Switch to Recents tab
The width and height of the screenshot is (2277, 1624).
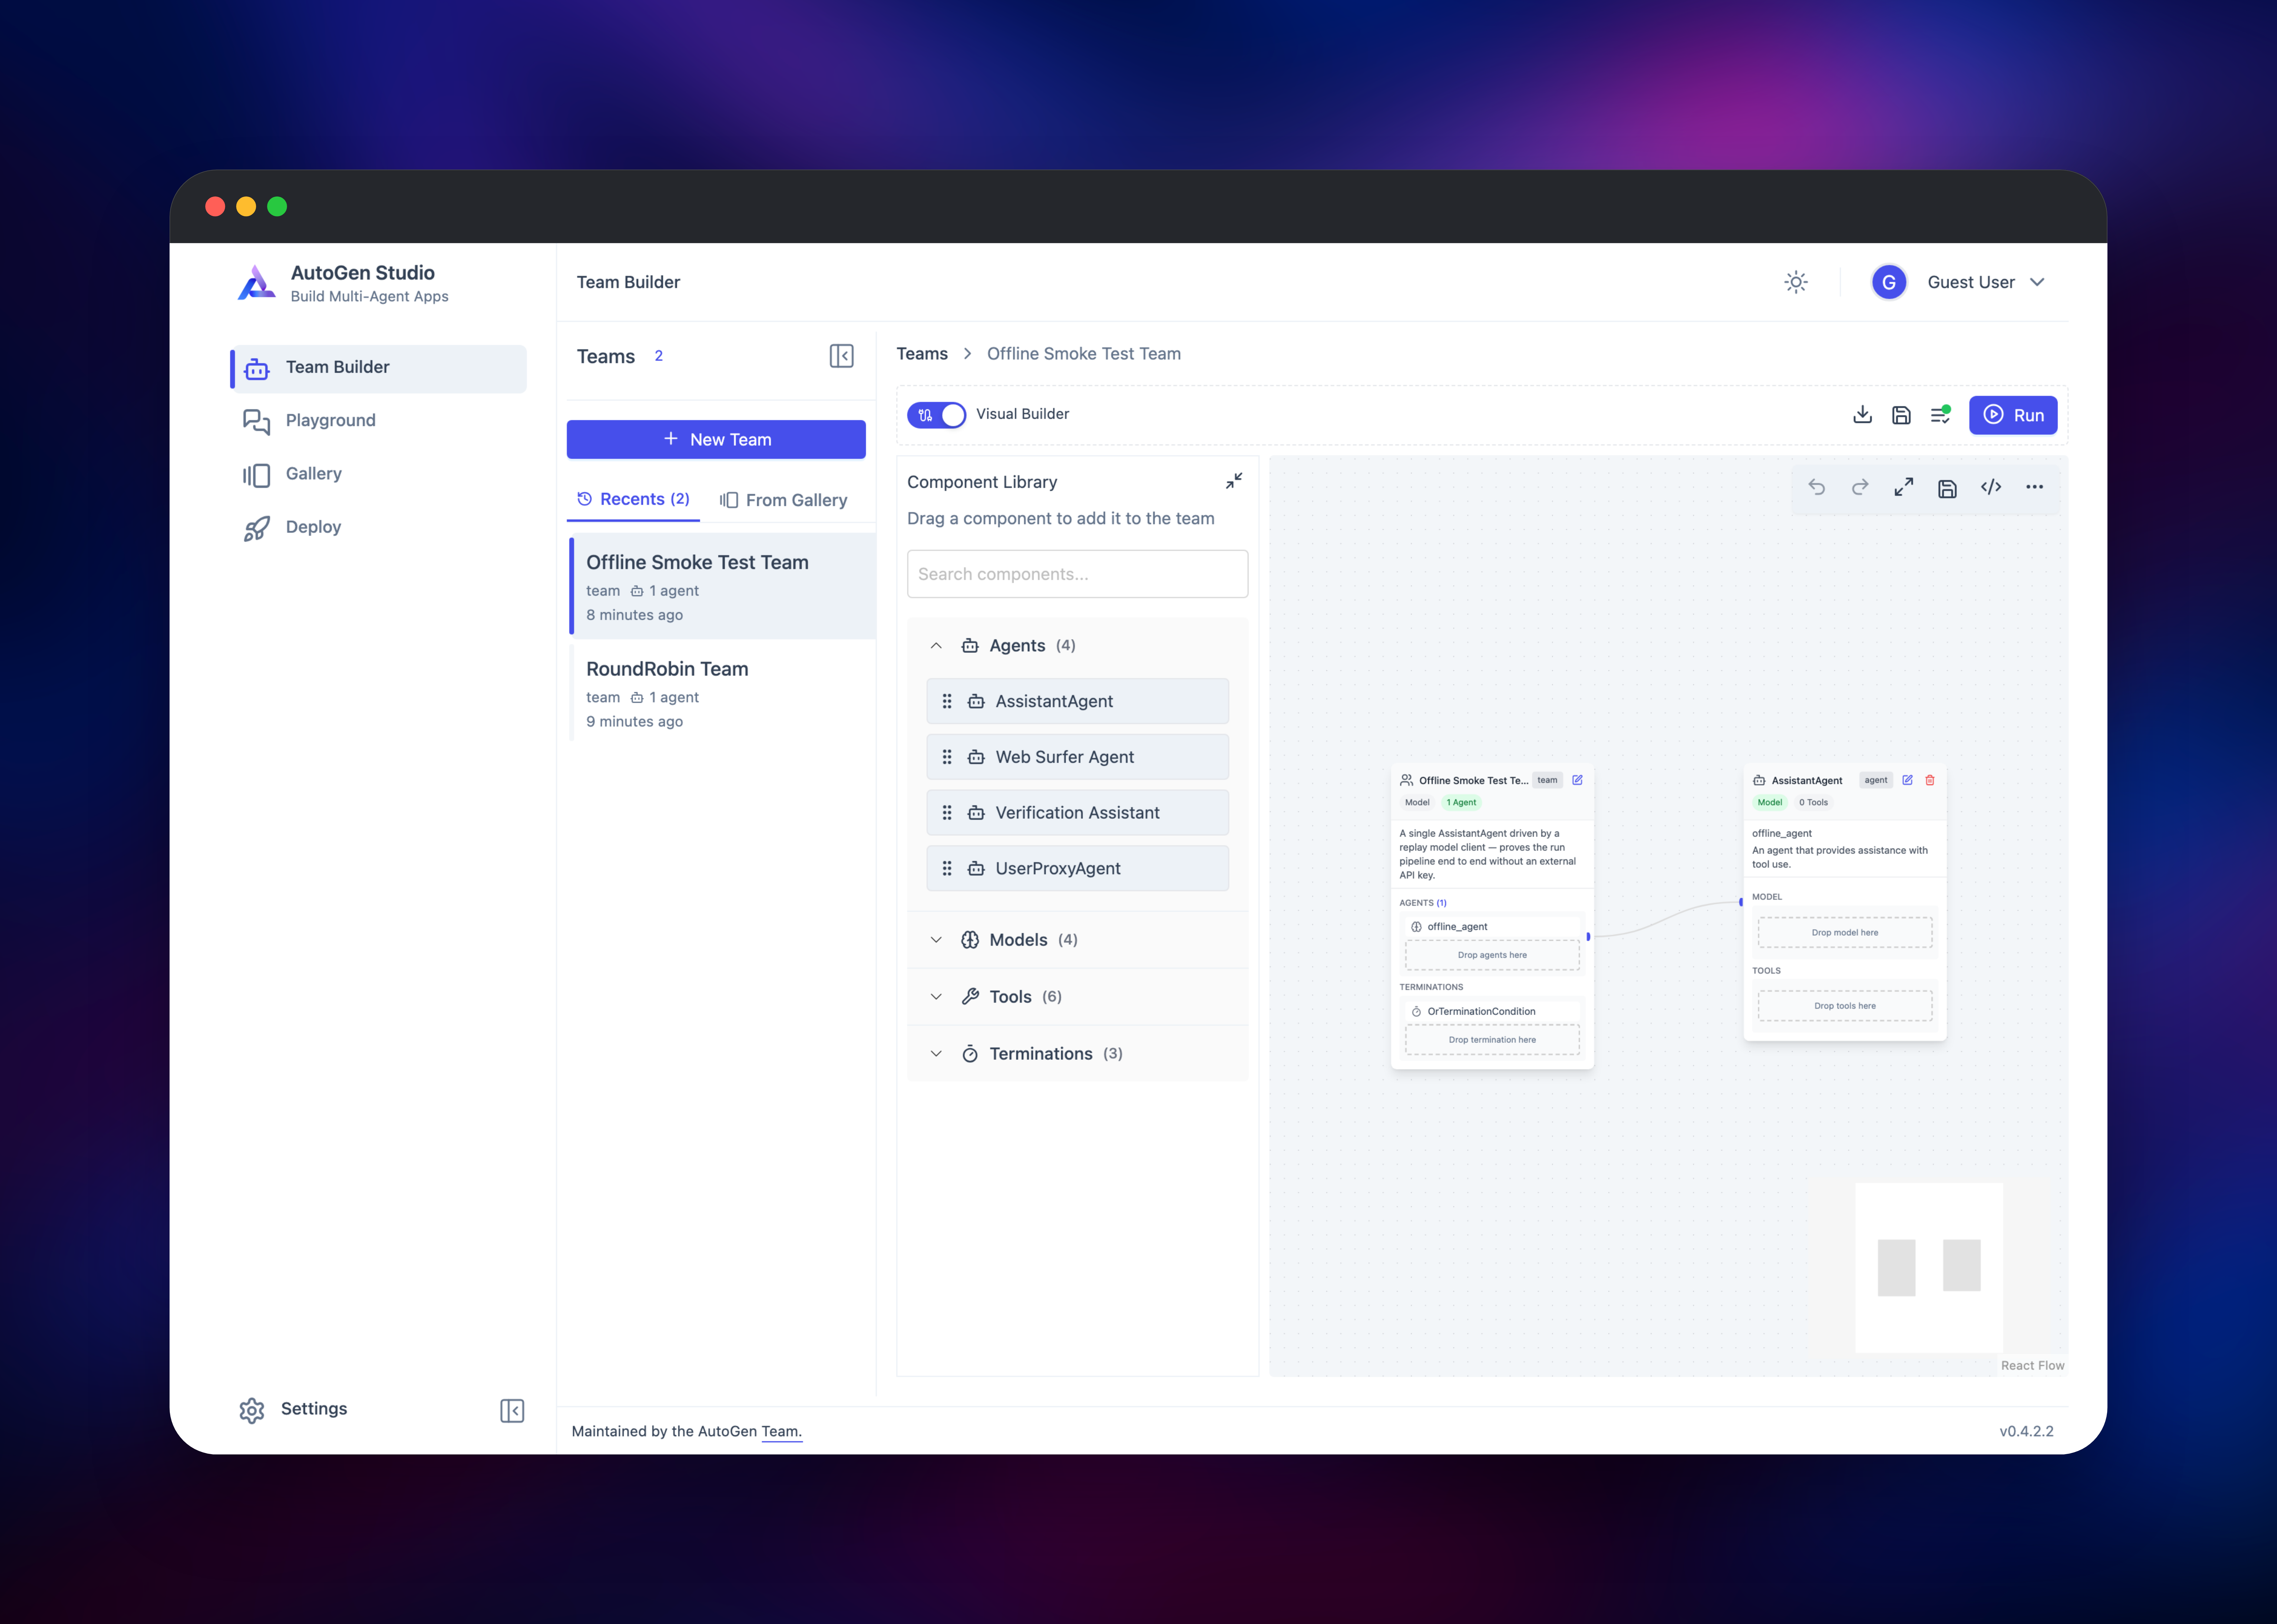[633, 499]
